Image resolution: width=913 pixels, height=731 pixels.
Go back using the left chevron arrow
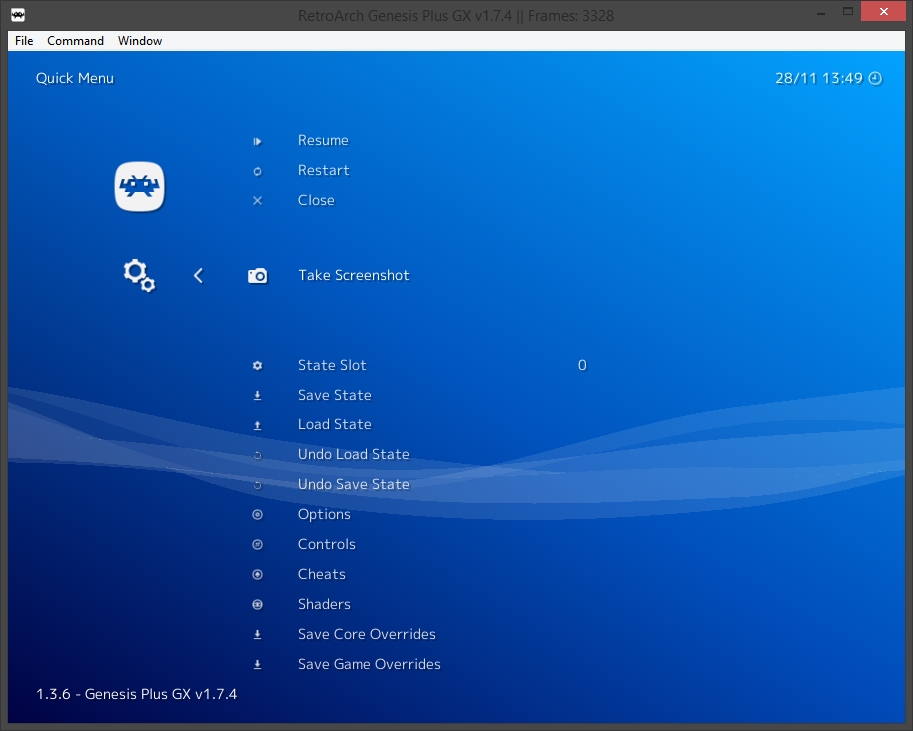click(198, 276)
